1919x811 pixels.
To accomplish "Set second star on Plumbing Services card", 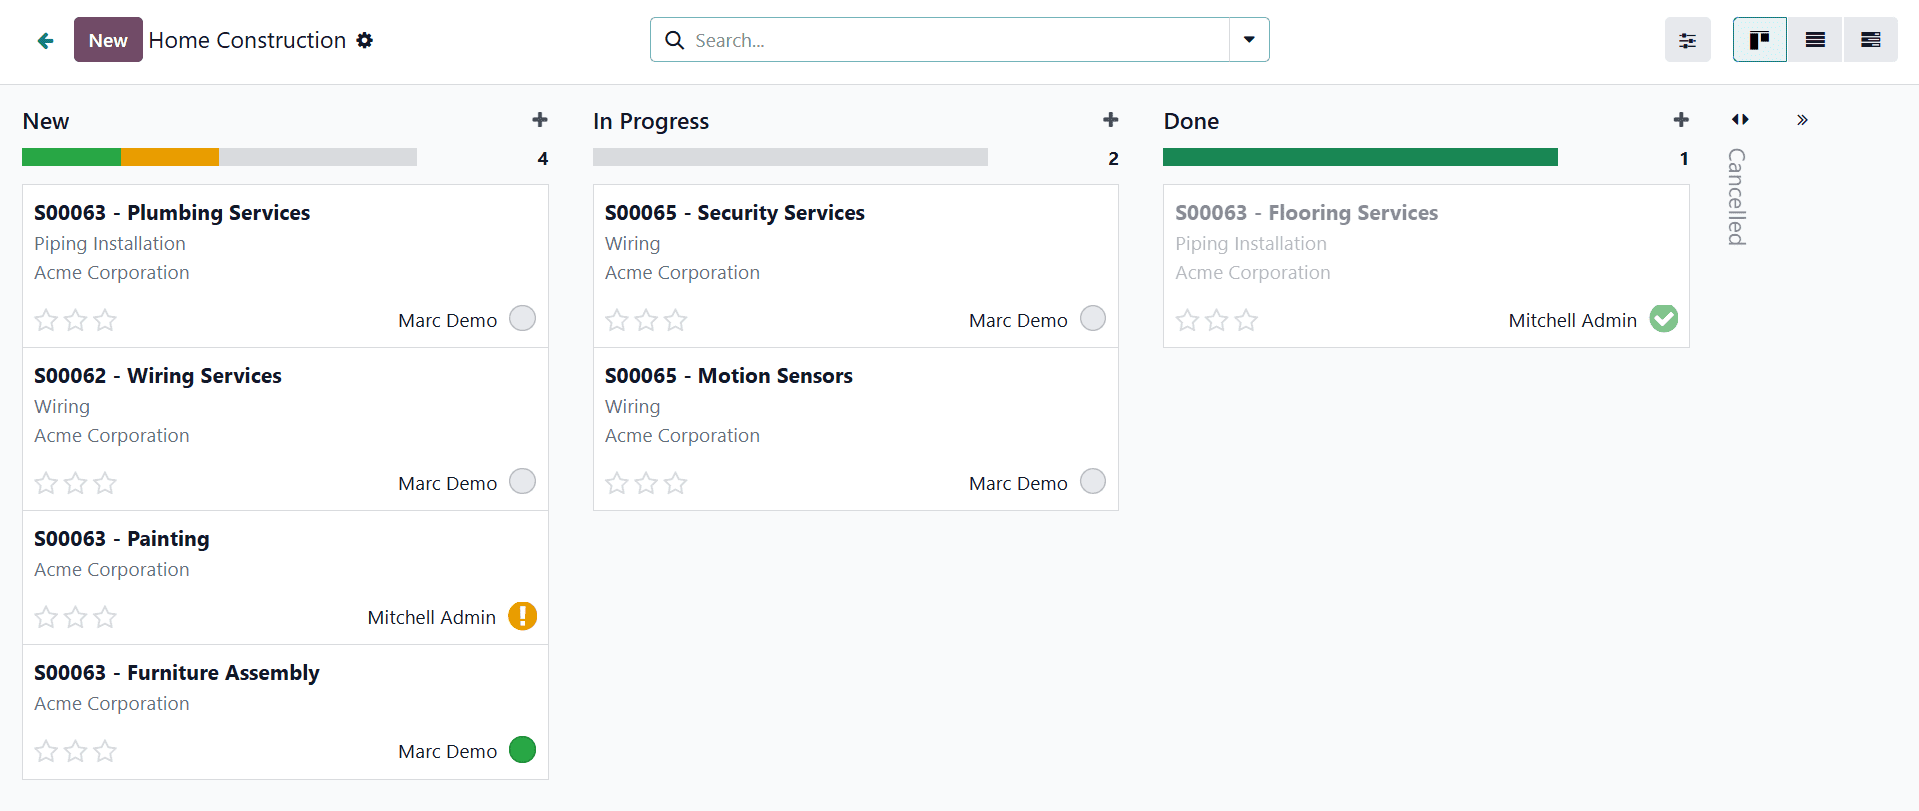I will (75, 320).
